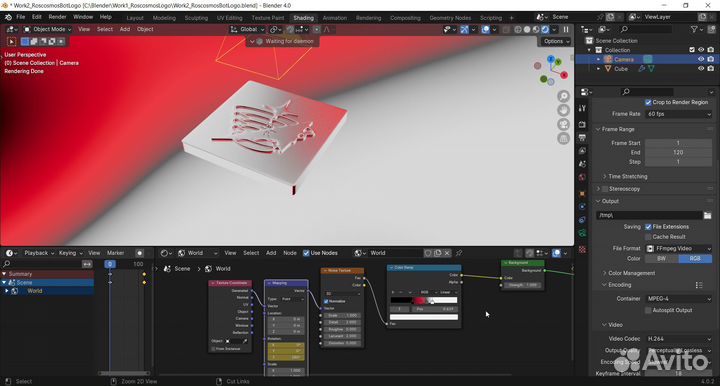720x386 pixels.
Task: Pause the viewport render preview
Action: click(x=566, y=29)
